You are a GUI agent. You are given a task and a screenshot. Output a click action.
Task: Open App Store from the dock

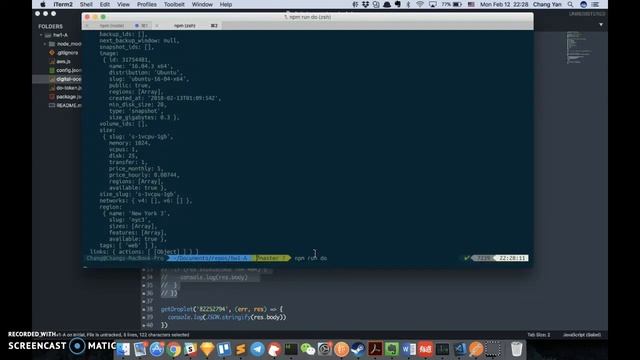coord(157,349)
